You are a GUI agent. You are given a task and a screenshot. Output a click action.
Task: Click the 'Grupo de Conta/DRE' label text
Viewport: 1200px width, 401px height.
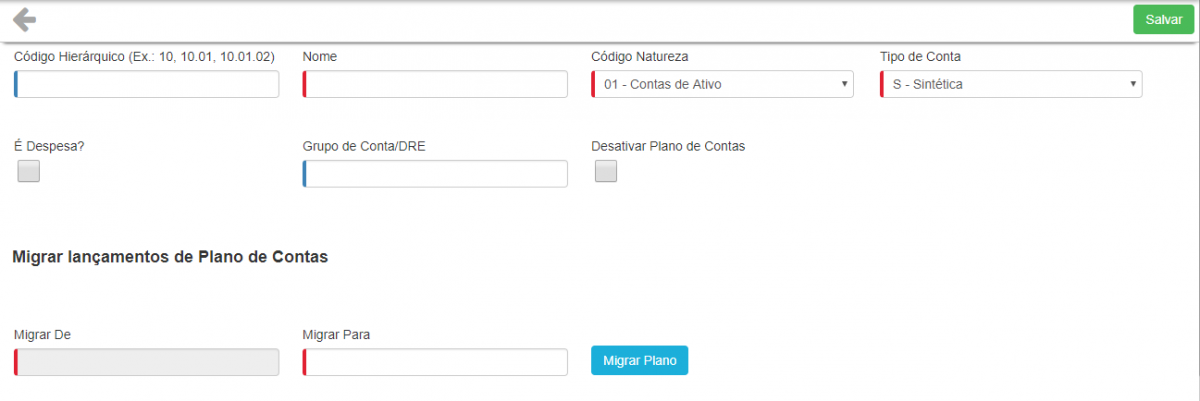pyautogui.click(x=364, y=146)
